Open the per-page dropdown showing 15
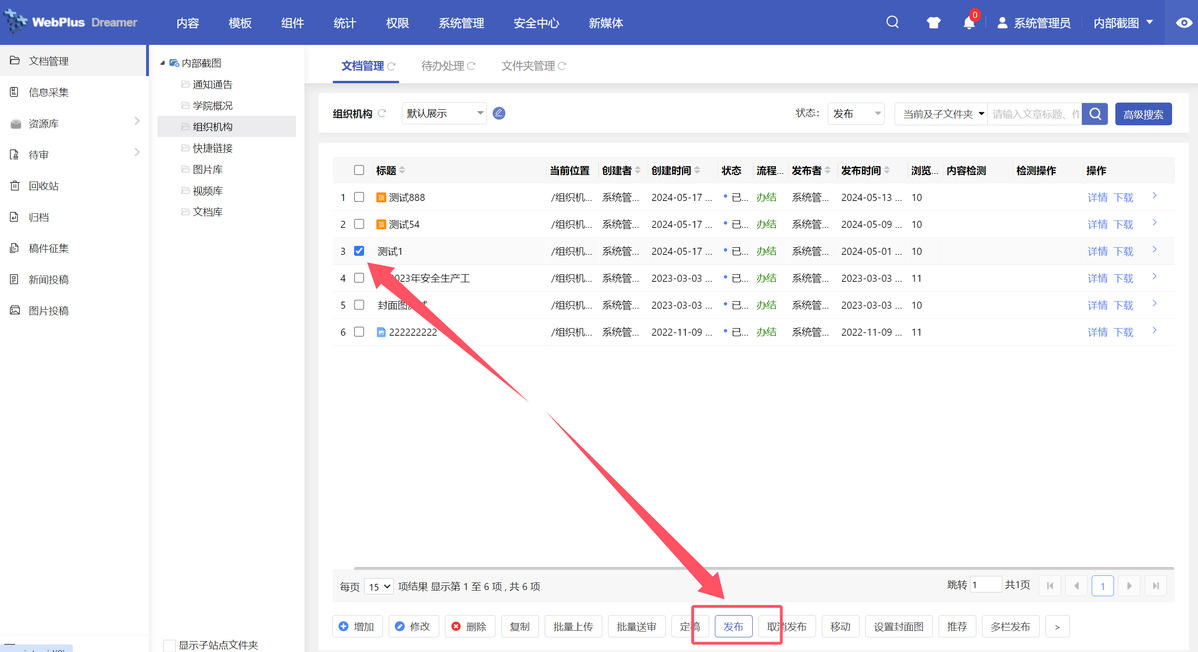1198x652 pixels. point(379,586)
